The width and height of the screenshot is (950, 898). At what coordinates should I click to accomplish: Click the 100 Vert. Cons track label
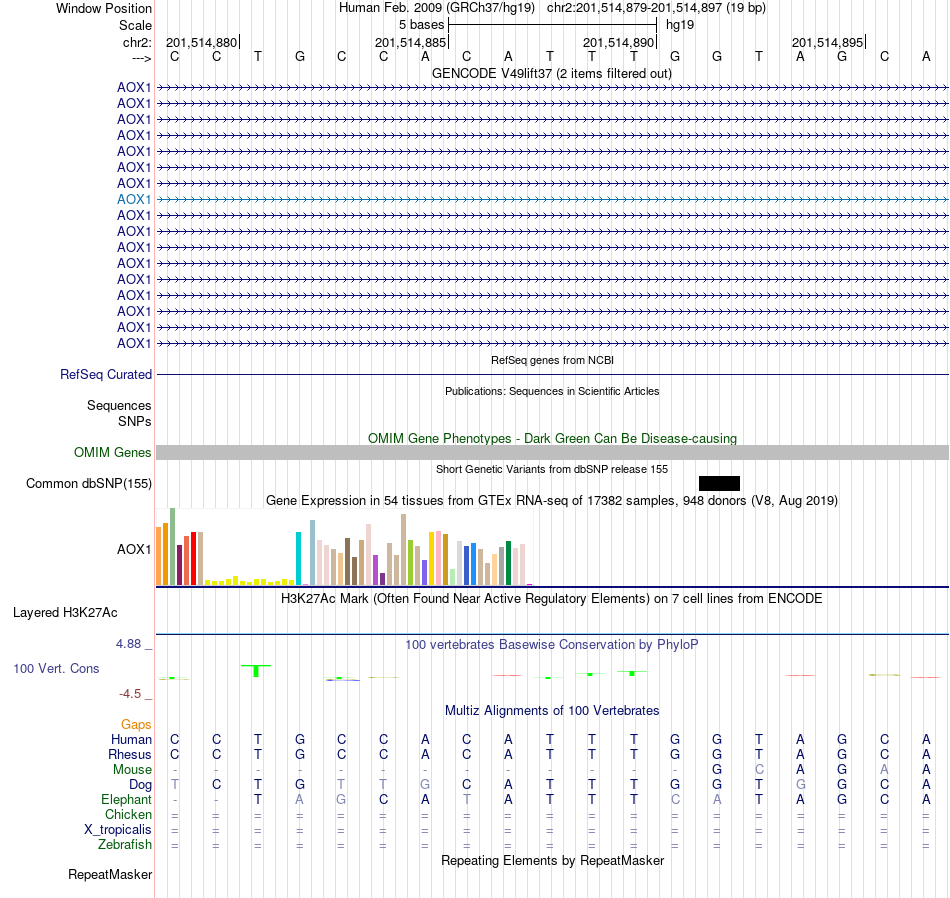click(x=56, y=668)
